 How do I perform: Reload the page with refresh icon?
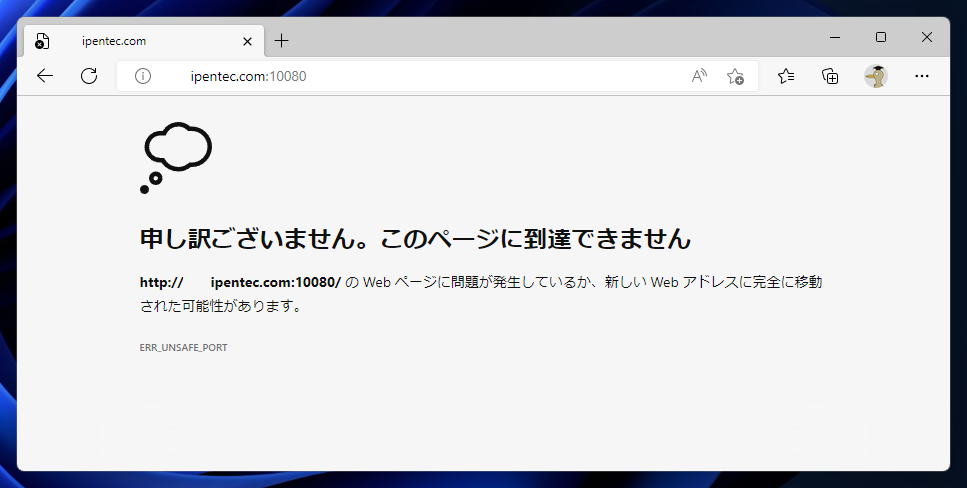coord(89,76)
